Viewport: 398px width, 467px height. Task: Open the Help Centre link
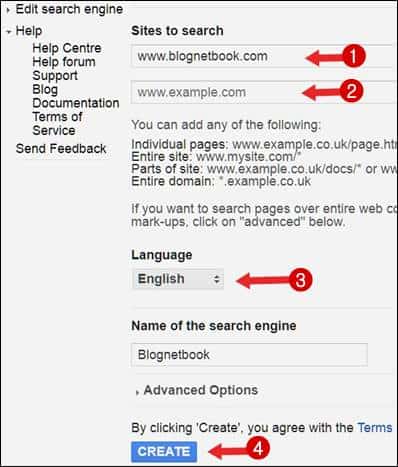coord(67,48)
